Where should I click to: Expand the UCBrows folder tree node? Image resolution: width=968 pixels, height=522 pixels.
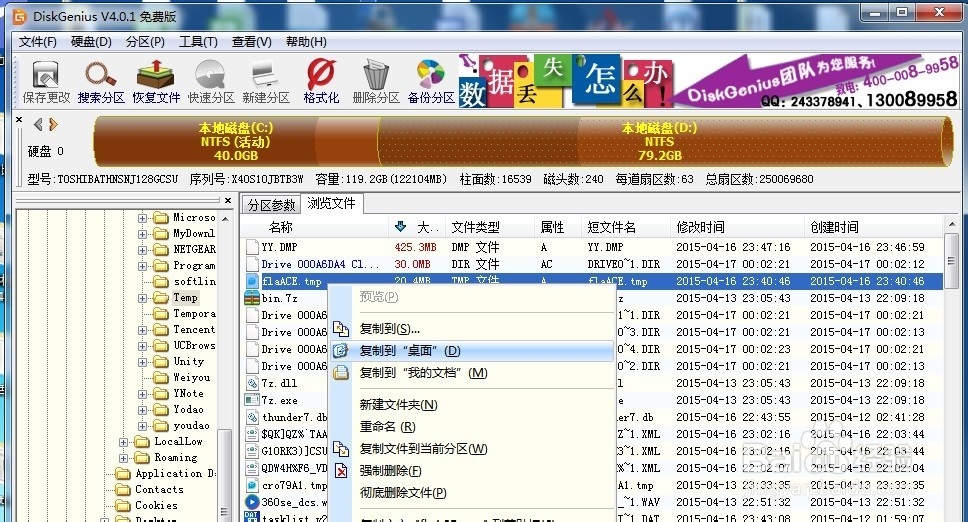click(143, 346)
